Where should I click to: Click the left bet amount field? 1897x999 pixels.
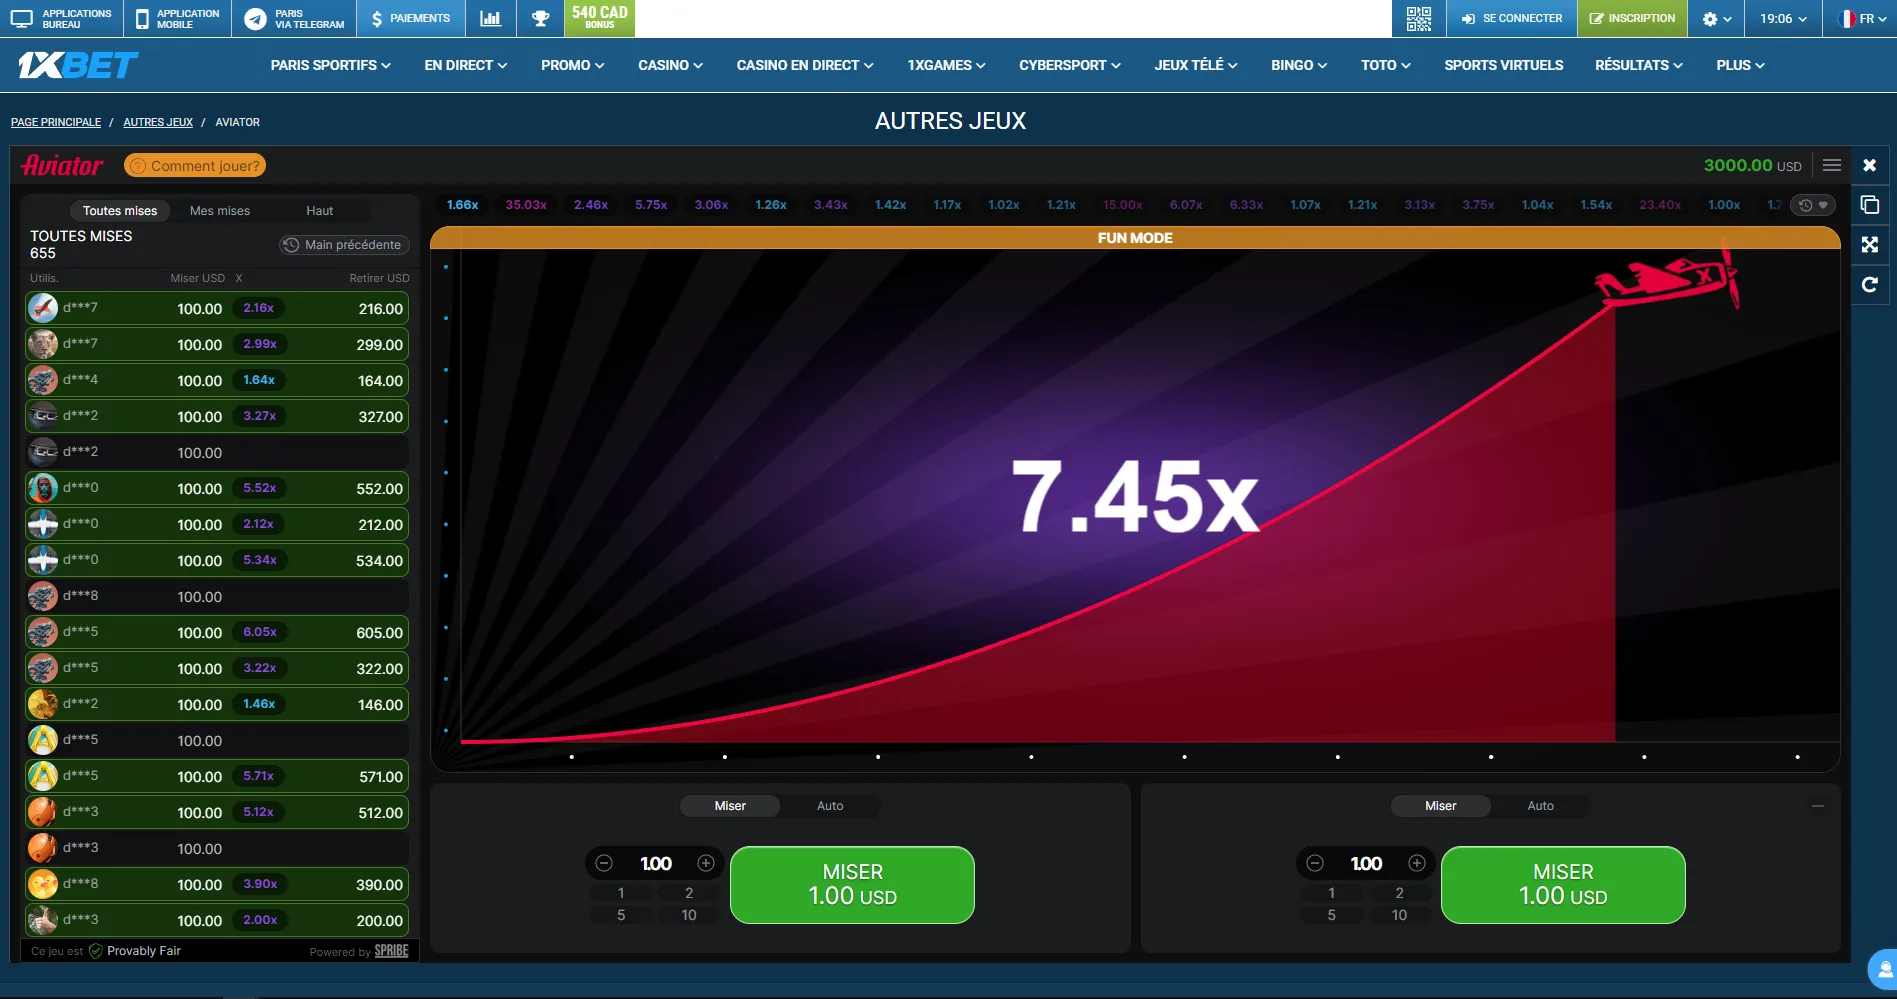click(x=655, y=863)
